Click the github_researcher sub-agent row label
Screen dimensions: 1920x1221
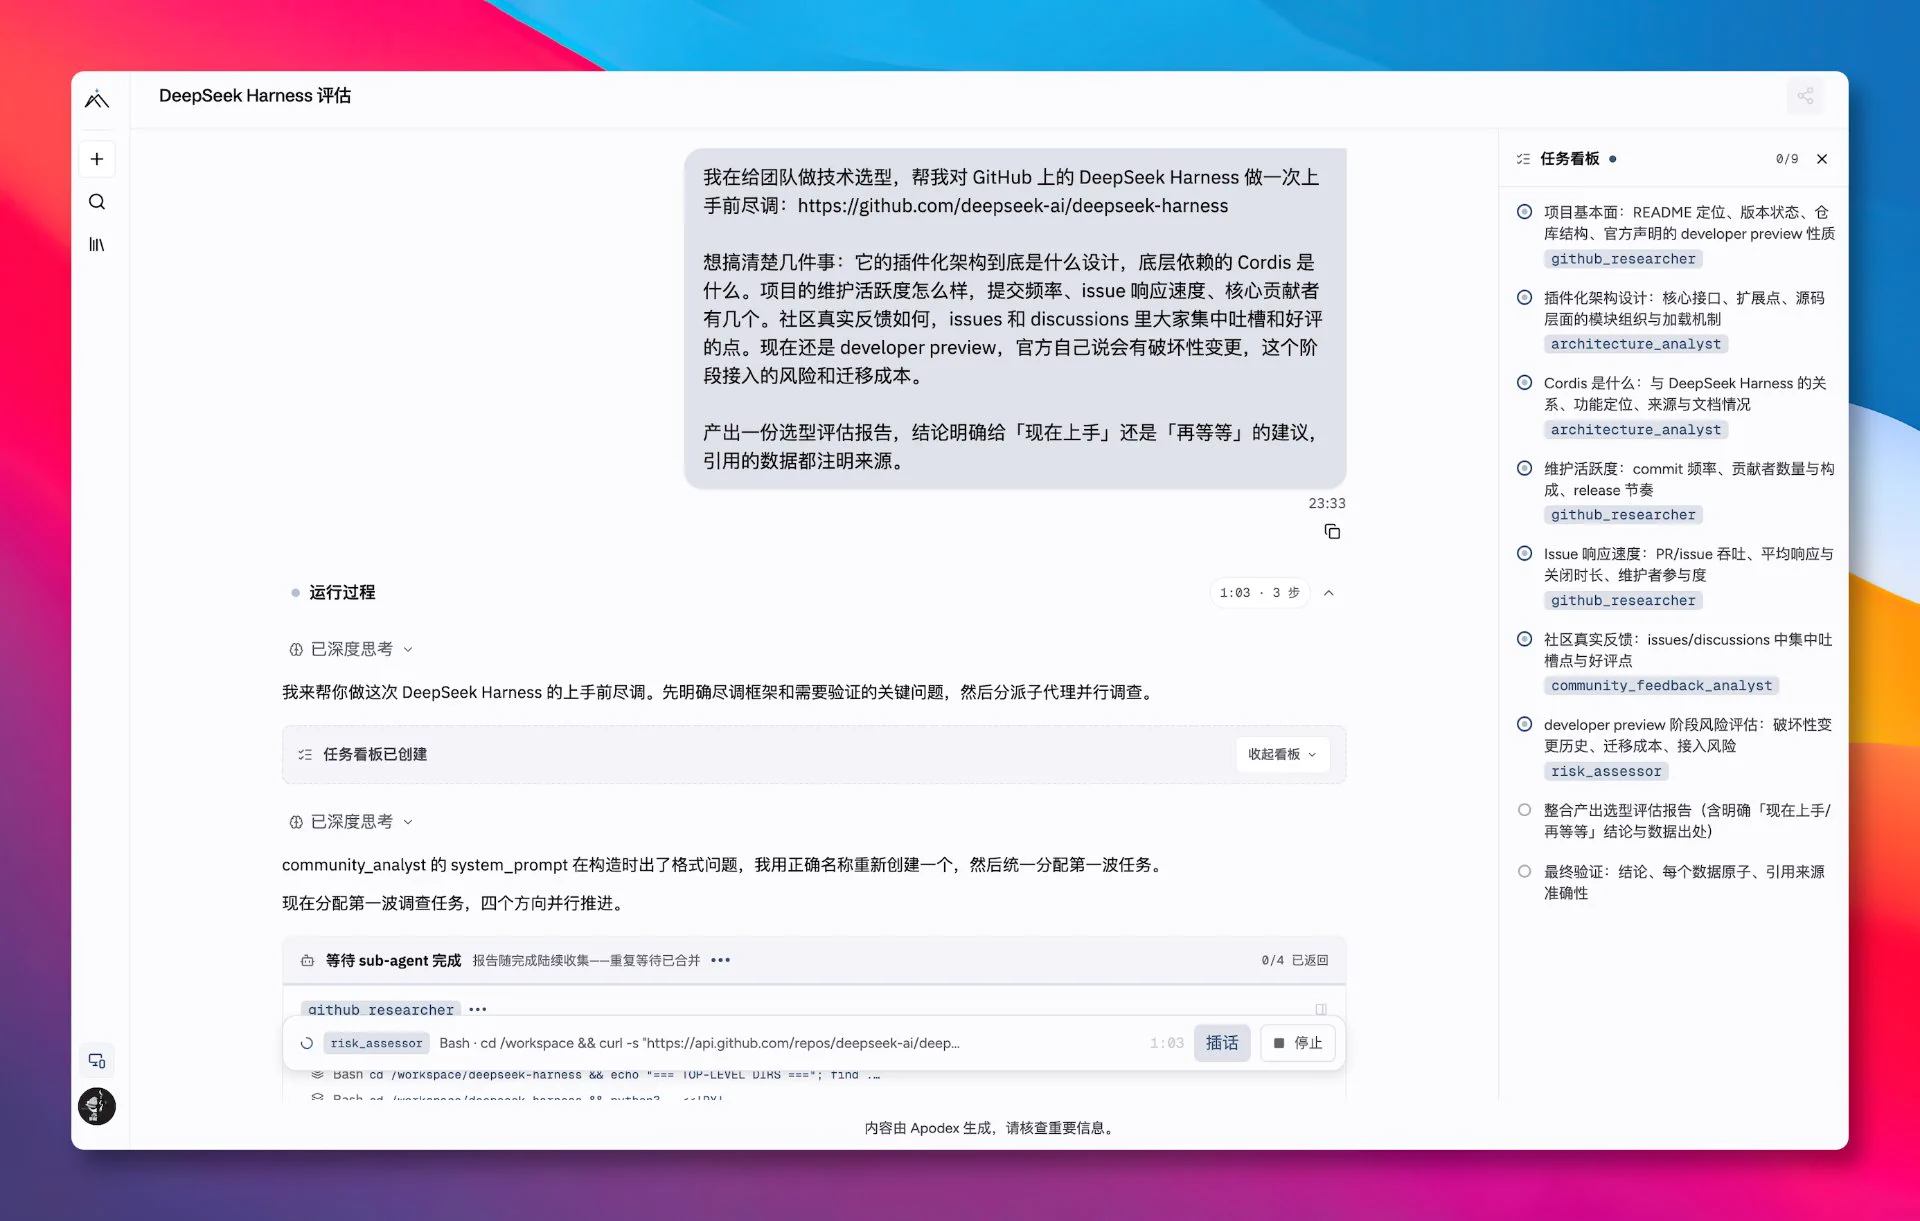click(381, 1010)
